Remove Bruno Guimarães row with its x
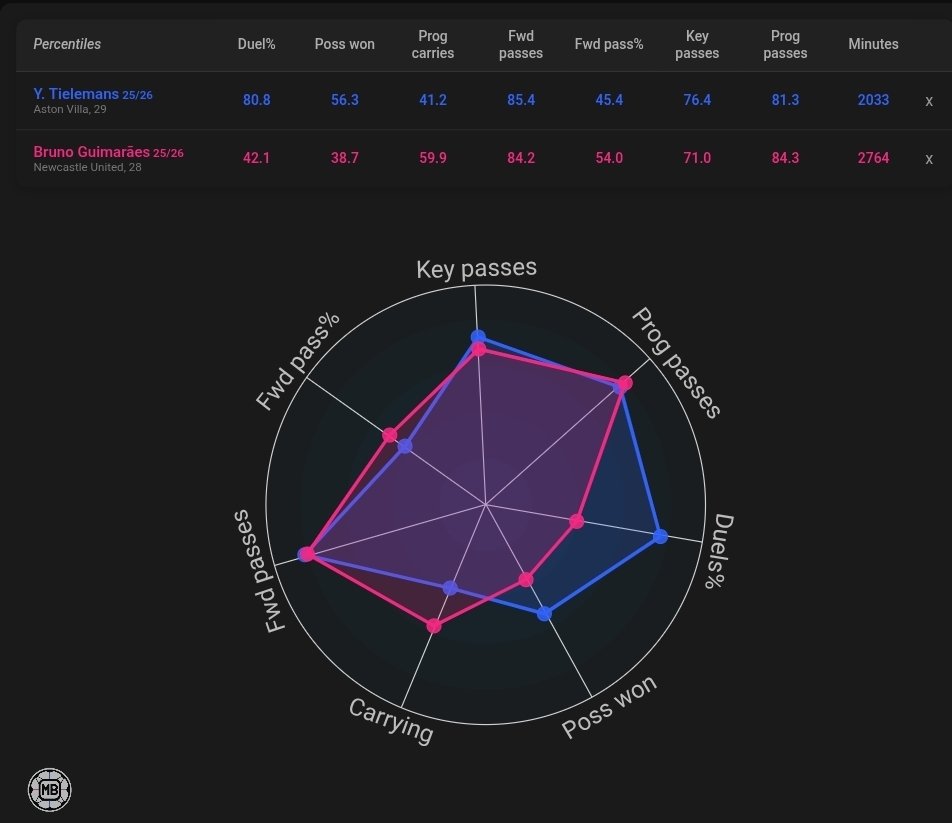 [x=928, y=159]
